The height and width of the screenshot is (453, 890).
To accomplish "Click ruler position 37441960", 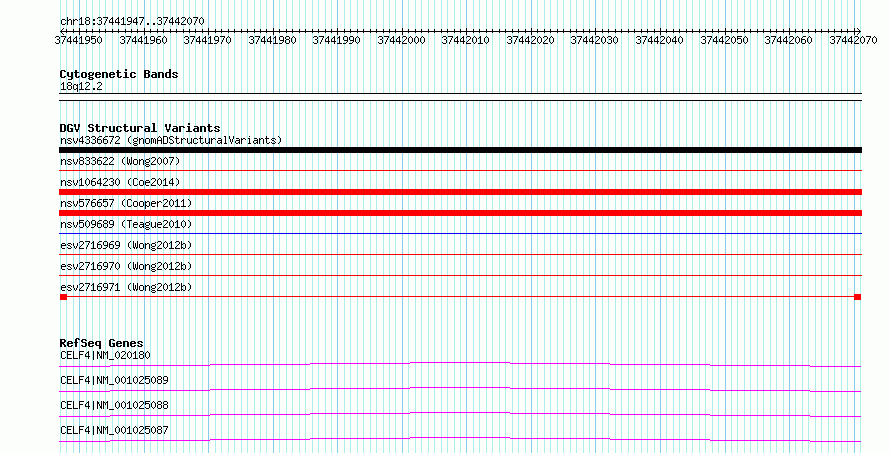I will tap(143, 40).
